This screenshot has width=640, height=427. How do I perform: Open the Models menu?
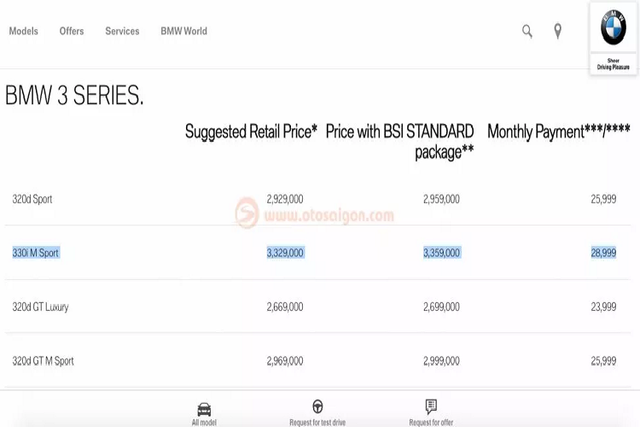(23, 31)
